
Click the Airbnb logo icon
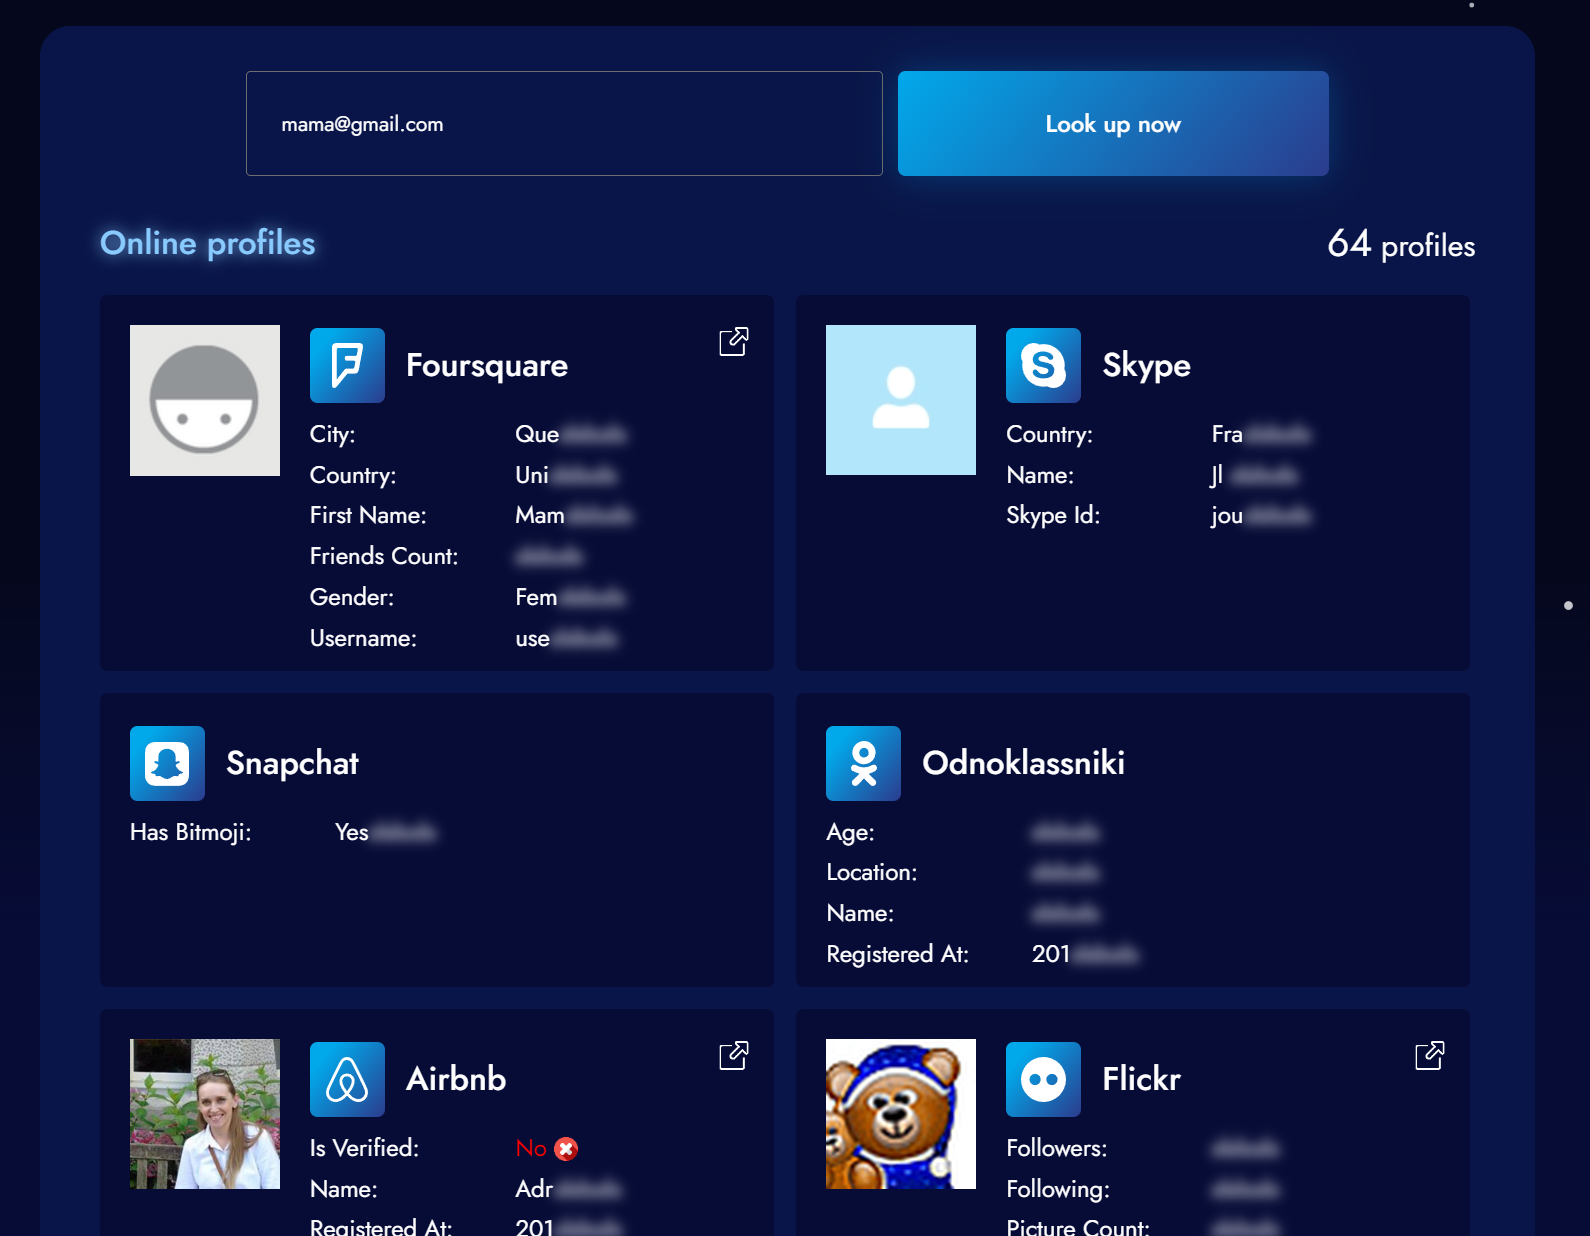(347, 1079)
